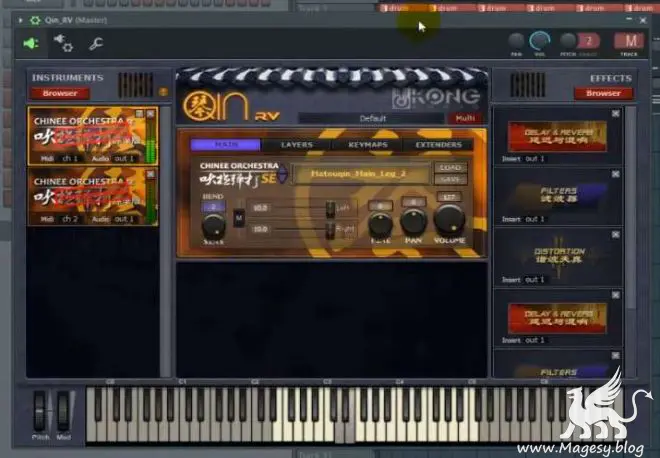Switch to the LAYERS tab
Image resolution: width=660 pixels, height=458 pixels.
point(297,145)
